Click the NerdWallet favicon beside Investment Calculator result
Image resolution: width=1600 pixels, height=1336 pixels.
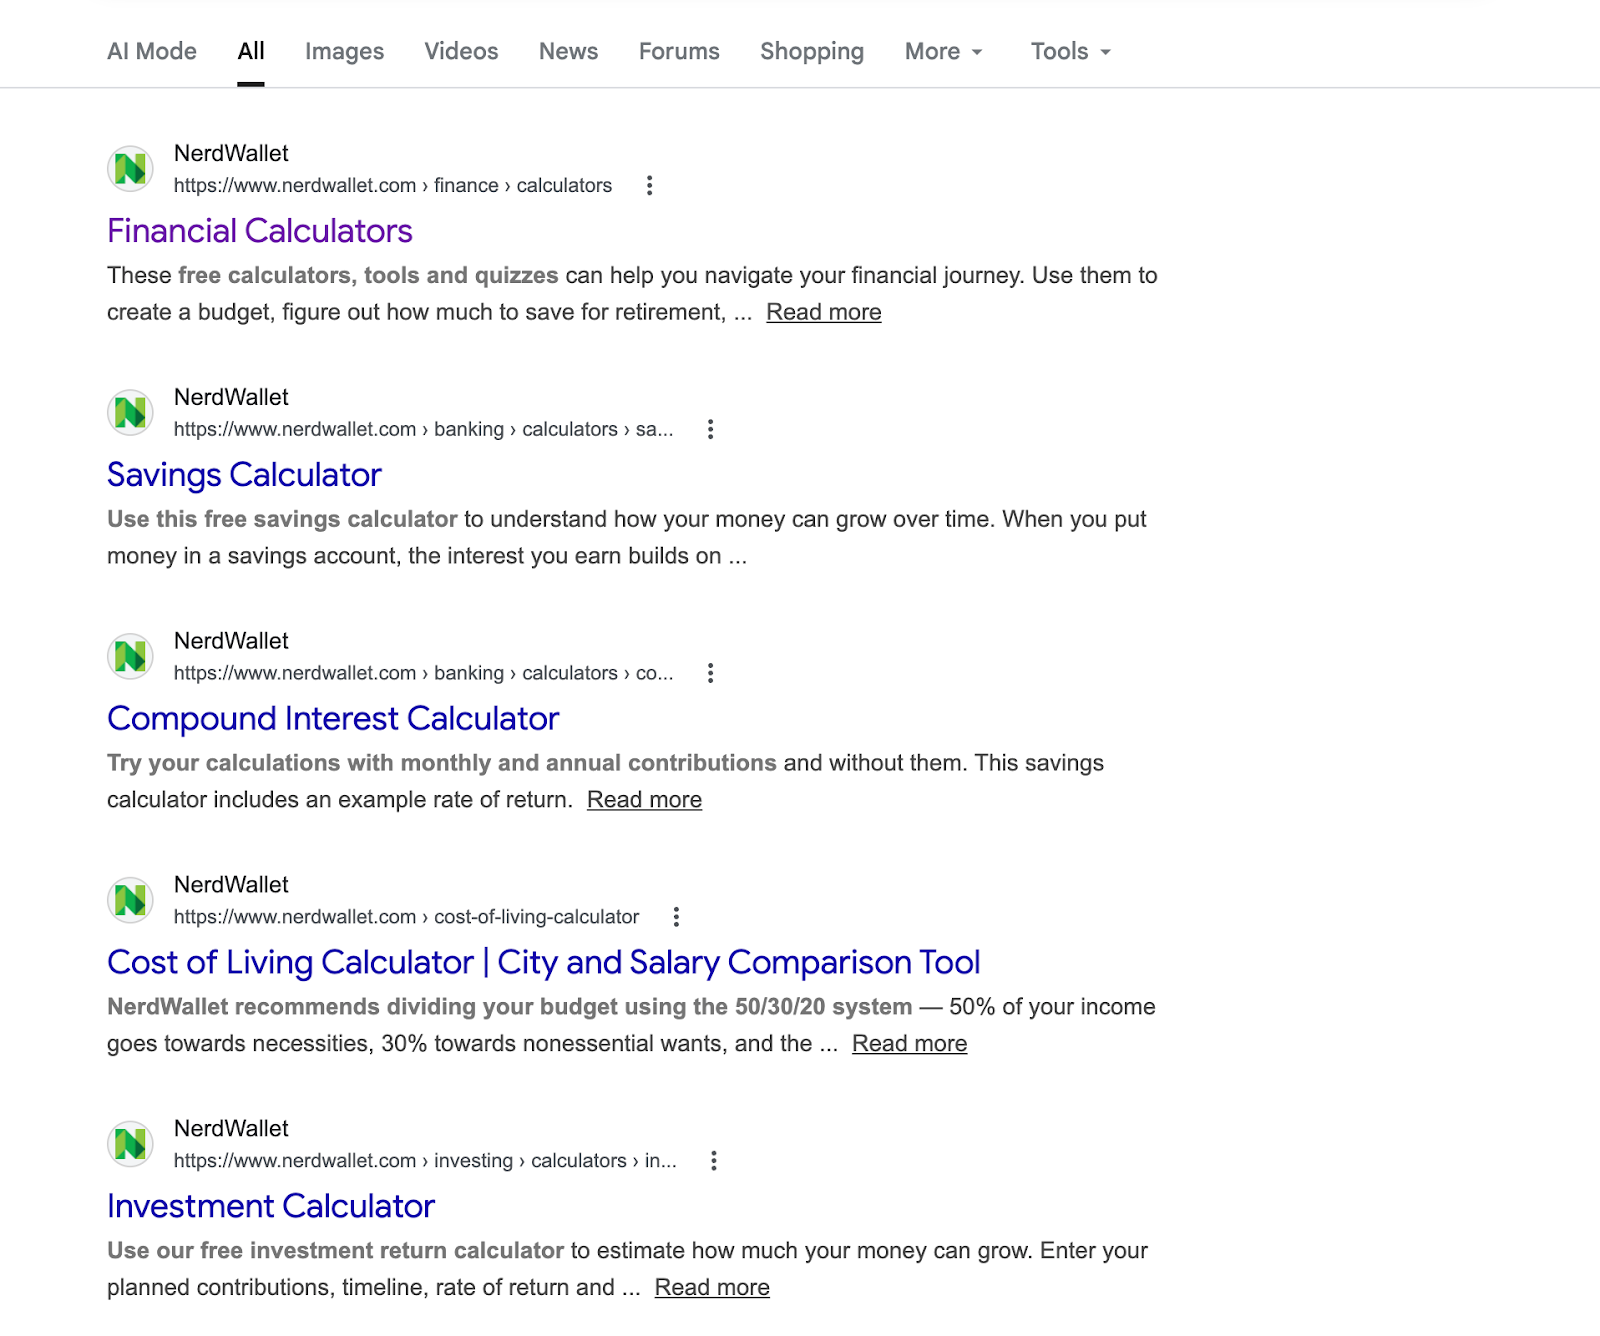pos(129,1144)
